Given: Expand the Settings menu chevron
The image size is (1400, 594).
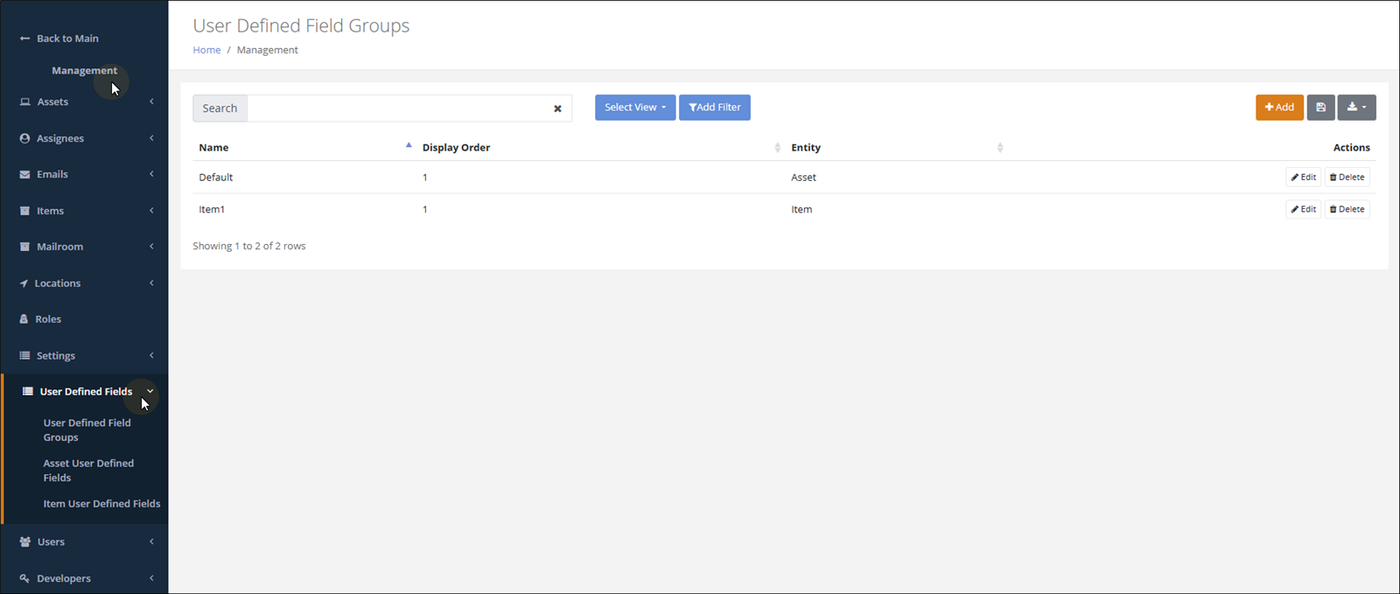Looking at the screenshot, I should click(x=152, y=356).
